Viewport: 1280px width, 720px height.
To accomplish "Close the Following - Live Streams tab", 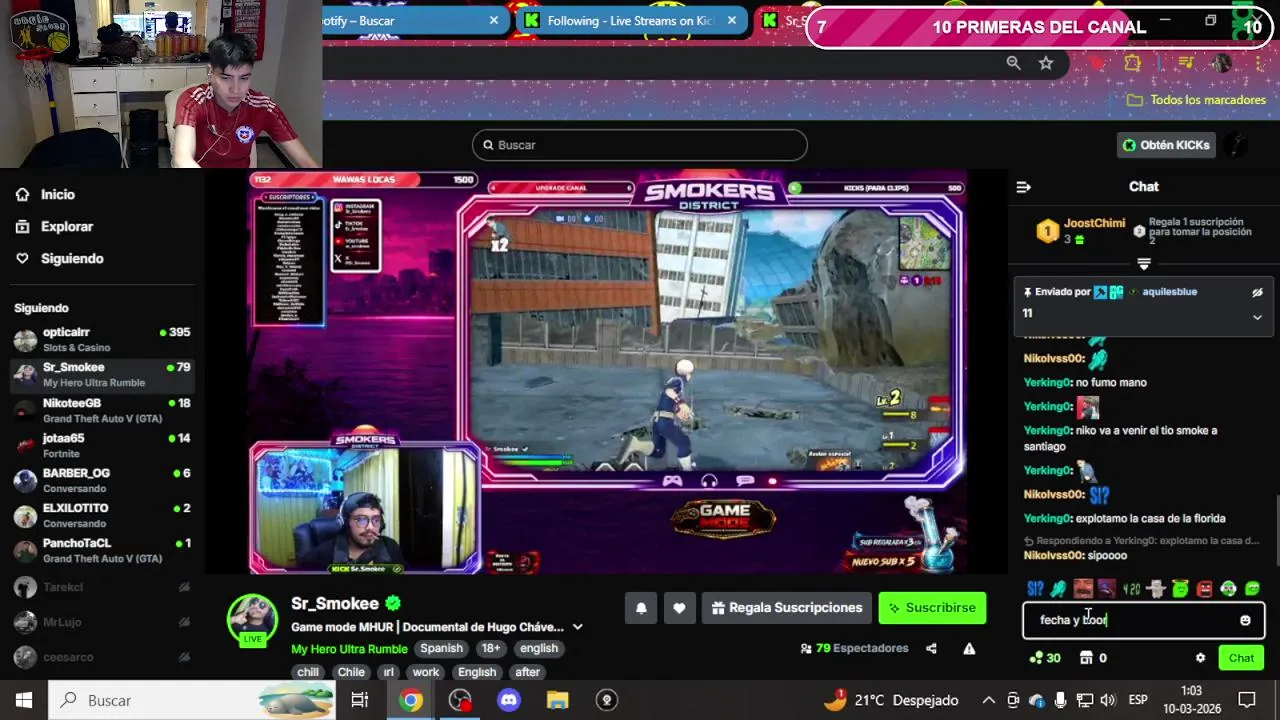I will pos(732,20).
